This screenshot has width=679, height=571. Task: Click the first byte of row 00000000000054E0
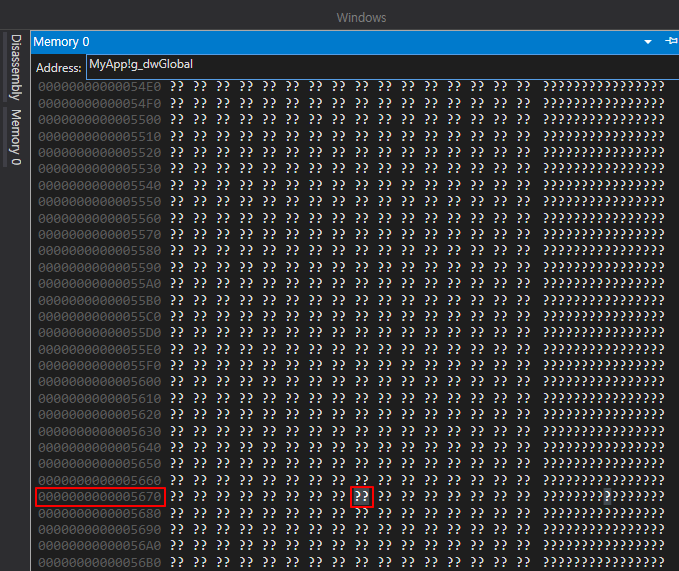177,87
